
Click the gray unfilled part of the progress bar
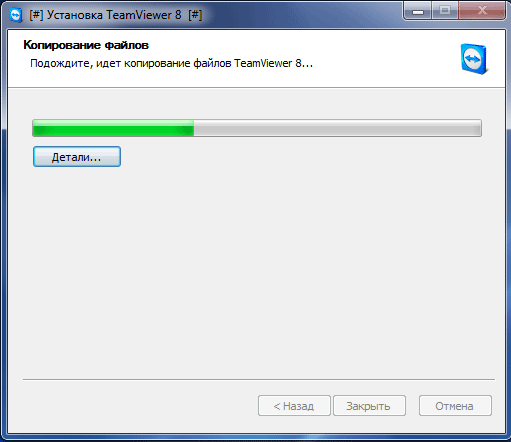coord(337,128)
